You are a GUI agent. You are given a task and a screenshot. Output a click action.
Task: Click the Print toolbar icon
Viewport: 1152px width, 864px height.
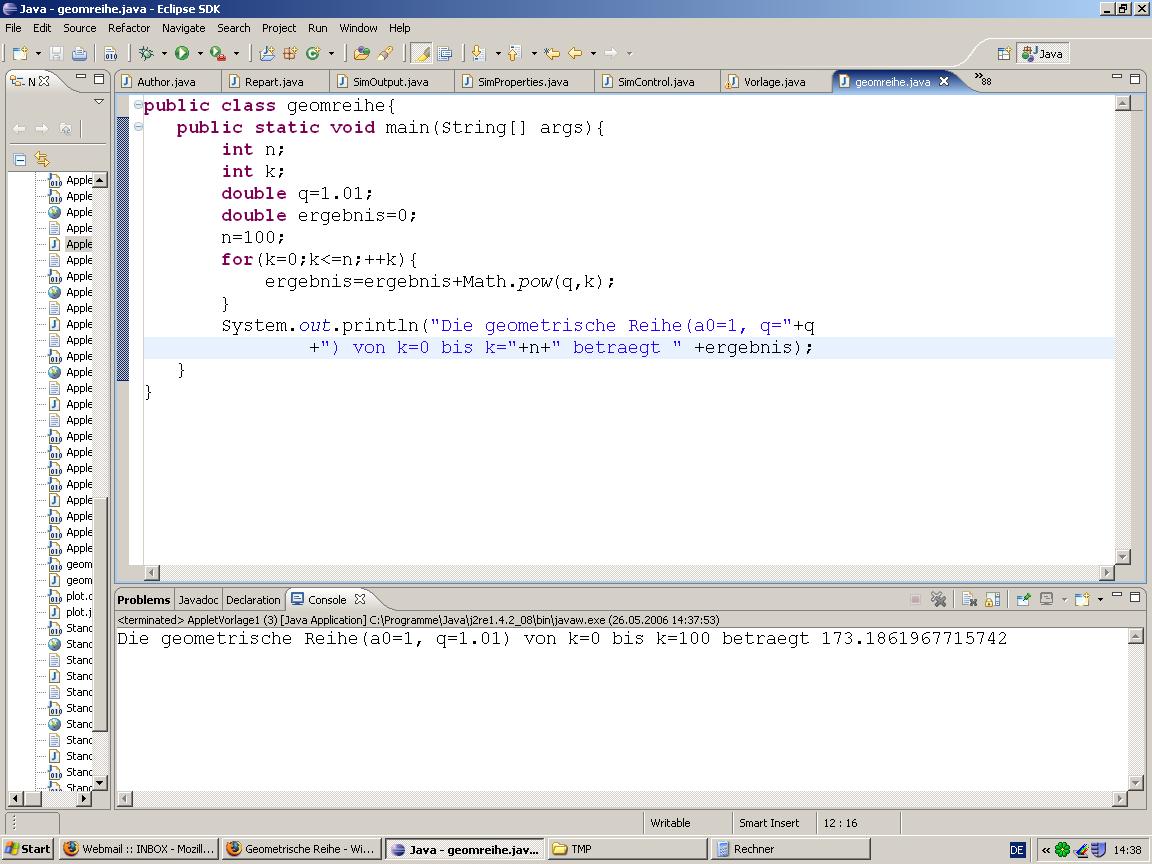79,53
